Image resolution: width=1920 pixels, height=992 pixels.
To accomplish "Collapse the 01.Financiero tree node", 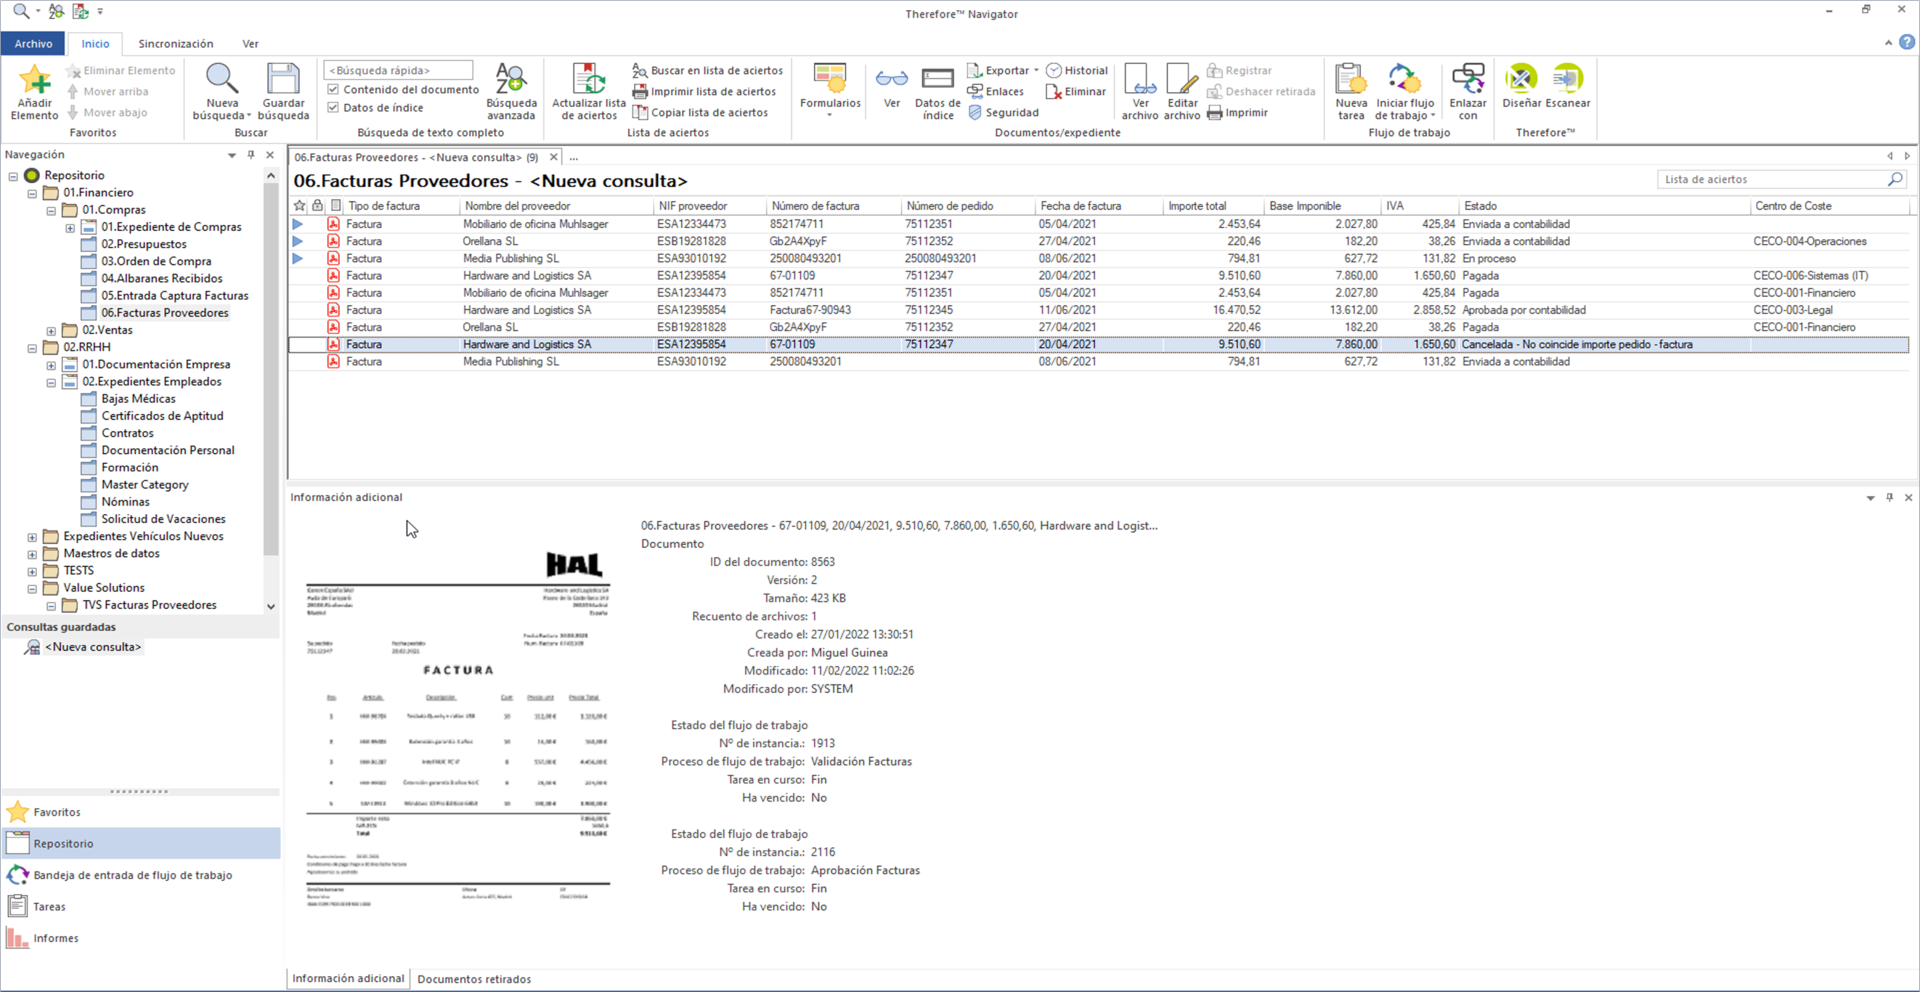I will 32,193.
